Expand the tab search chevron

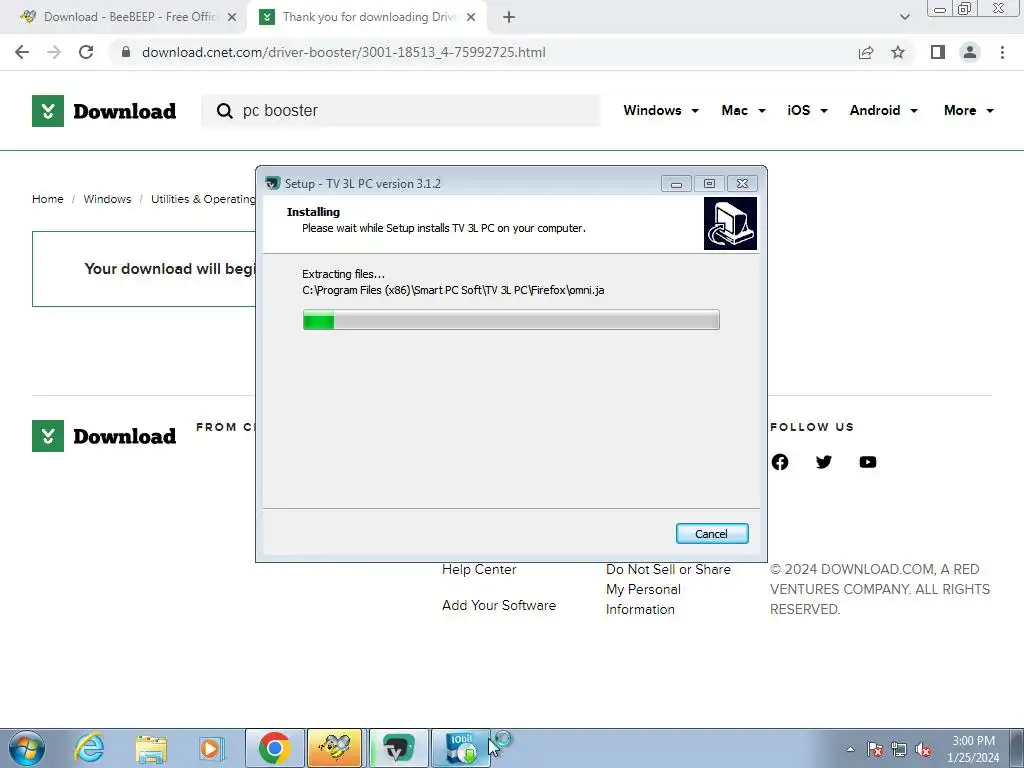pyautogui.click(x=904, y=17)
